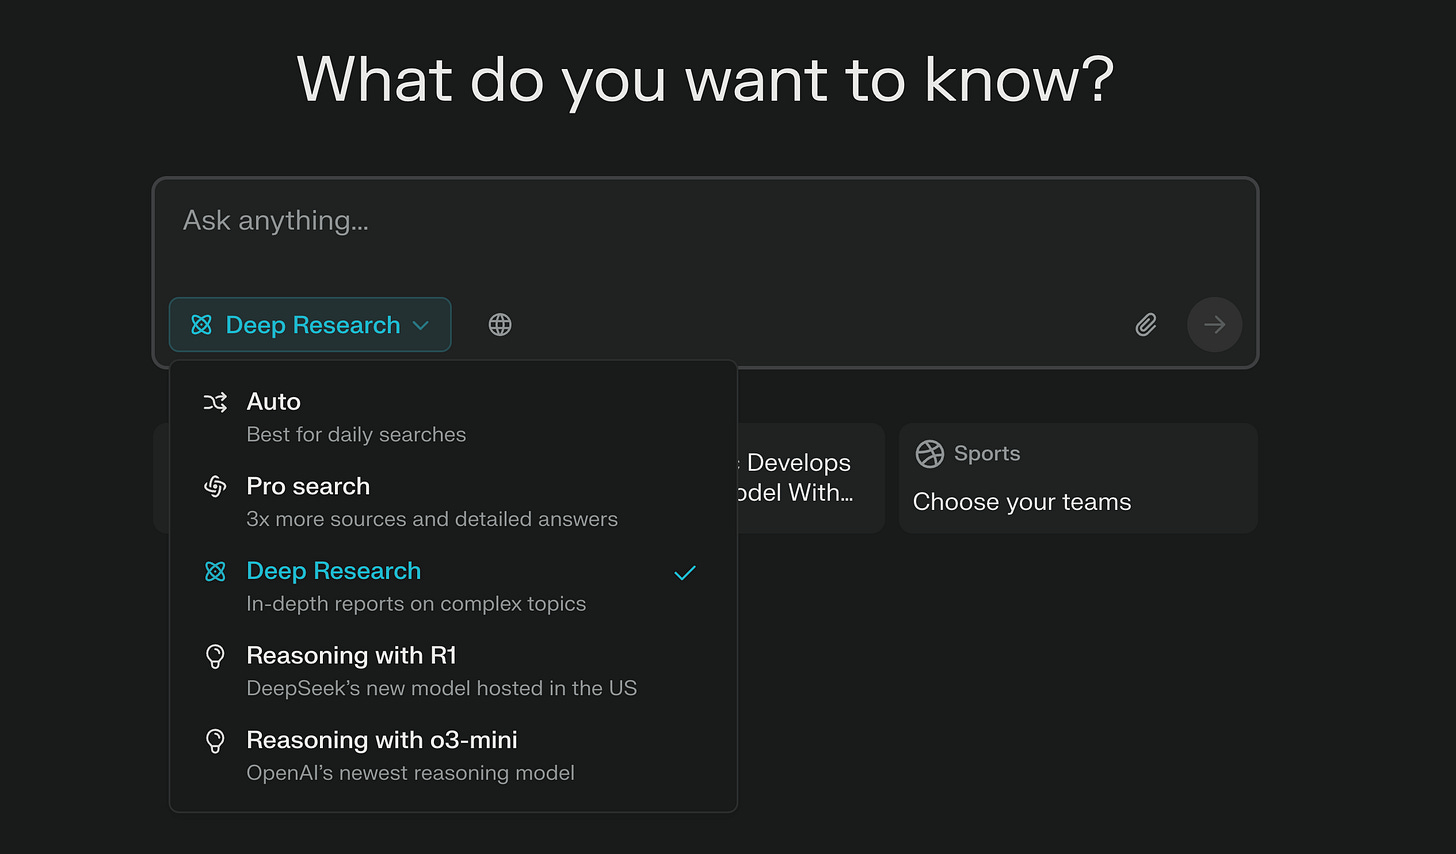
Task: Click the atom icon in Deep Research button
Action: coord(201,325)
